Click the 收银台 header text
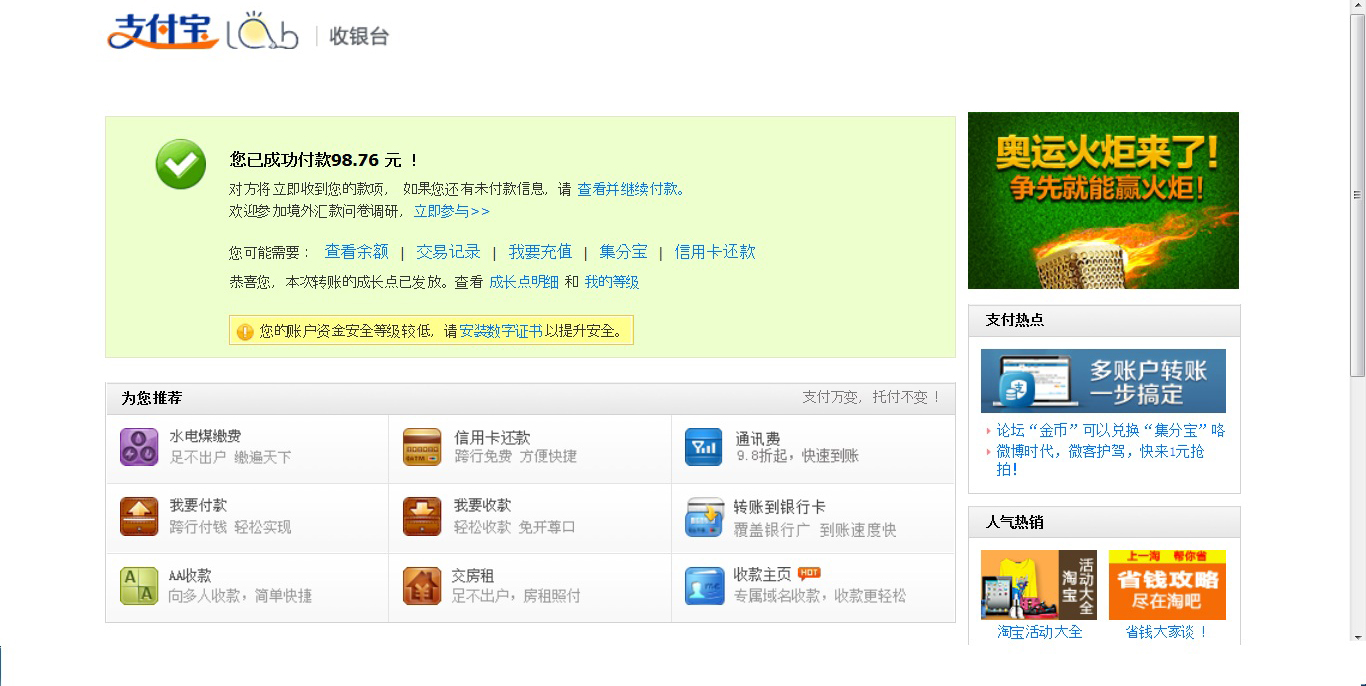This screenshot has width=1366, height=686. pos(359,36)
